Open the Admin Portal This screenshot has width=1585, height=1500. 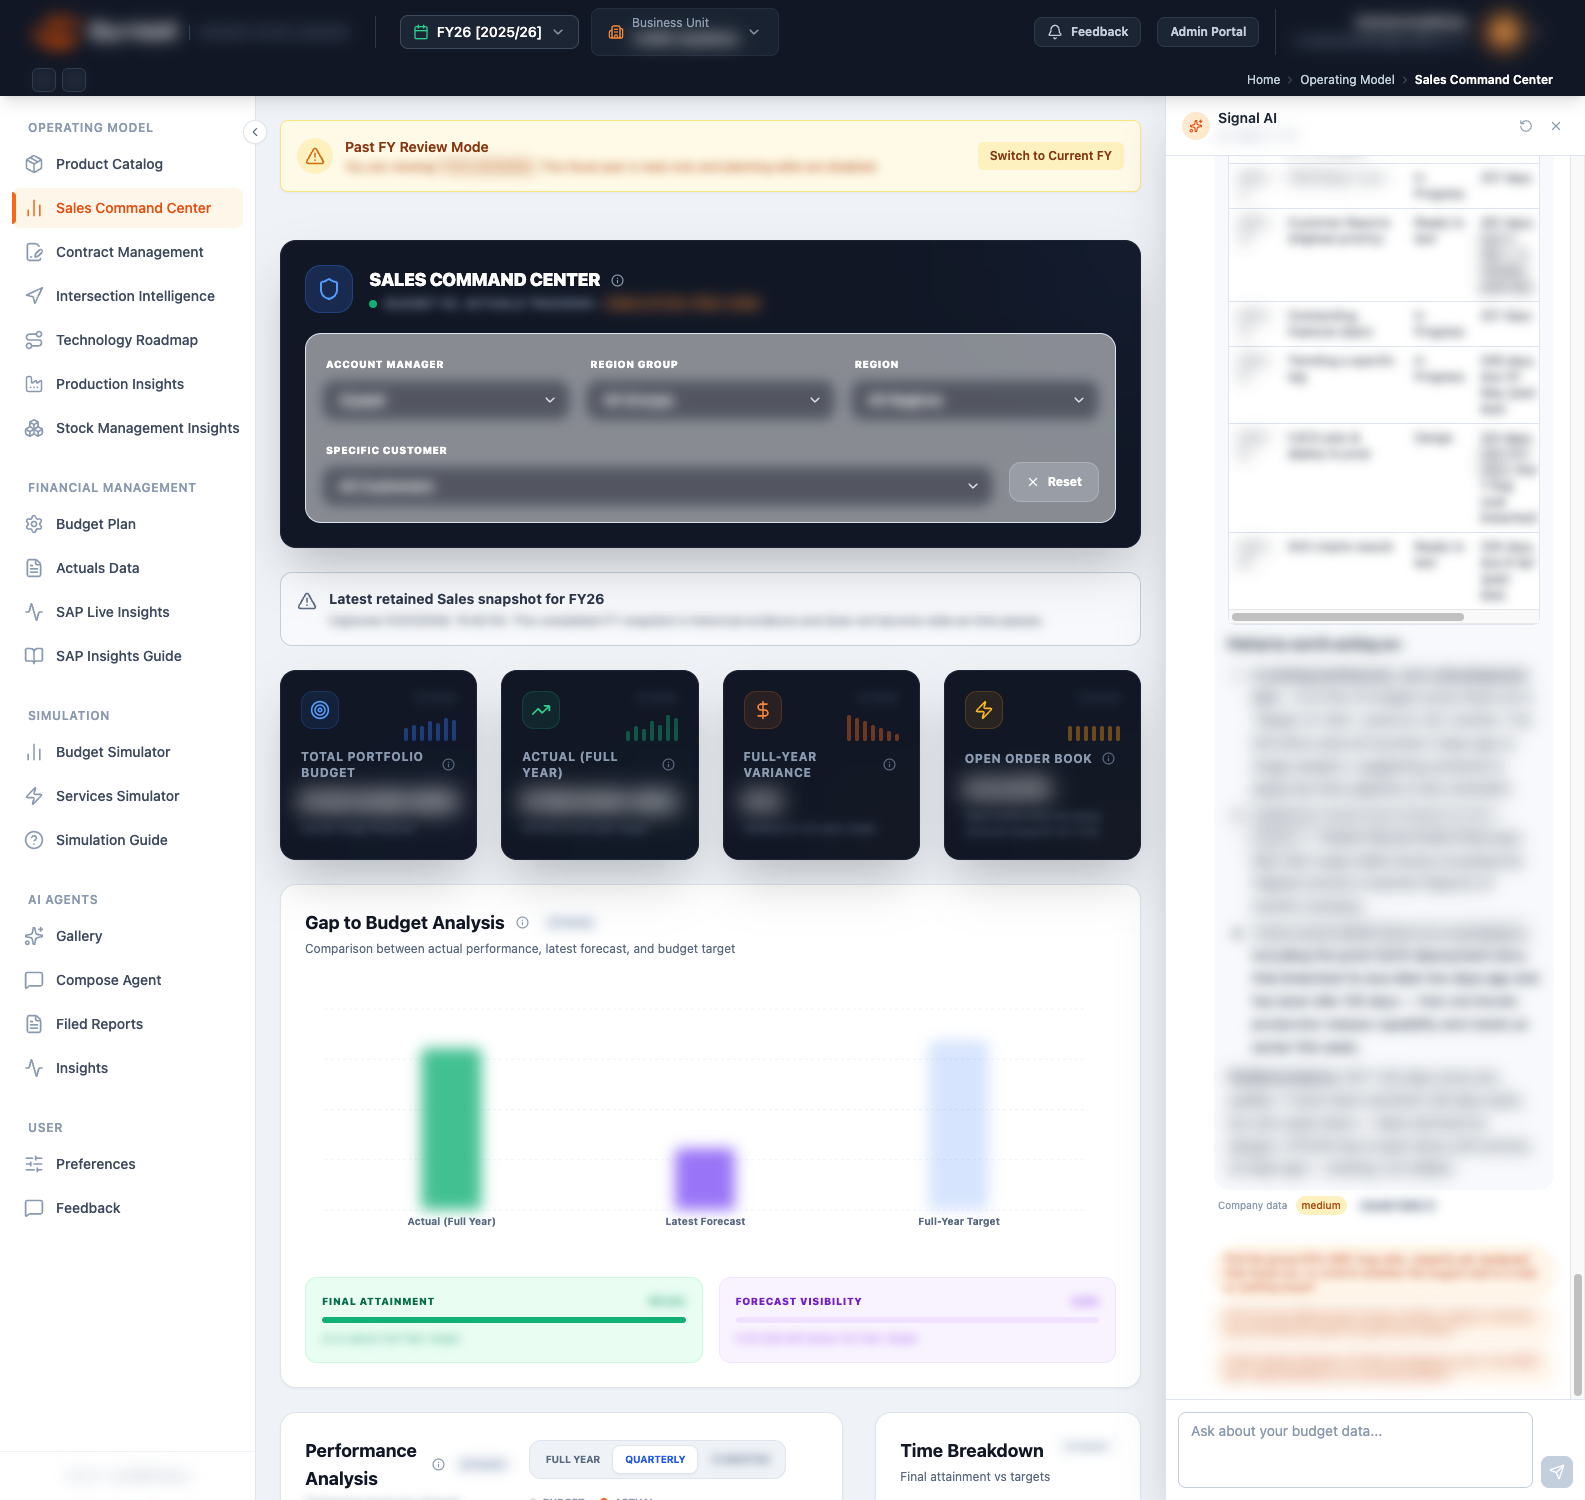pos(1208,32)
